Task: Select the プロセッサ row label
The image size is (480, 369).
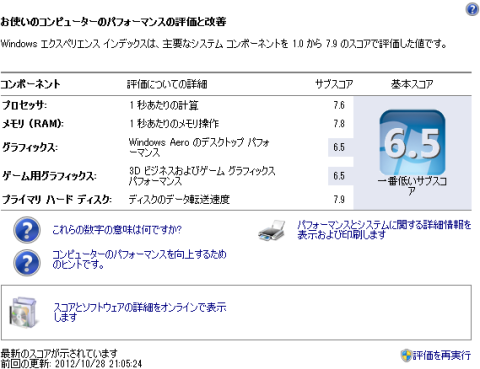Action: 24,105
